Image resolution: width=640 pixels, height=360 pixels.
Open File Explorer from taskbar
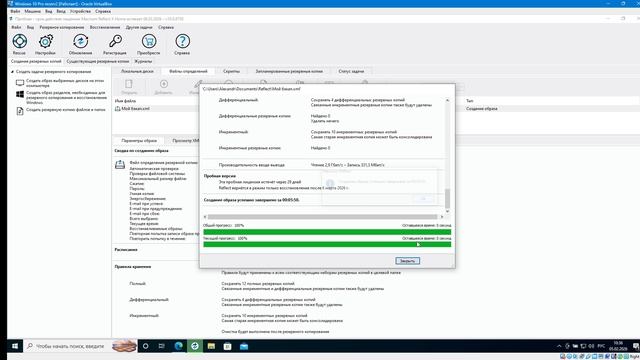coord(211,346)
